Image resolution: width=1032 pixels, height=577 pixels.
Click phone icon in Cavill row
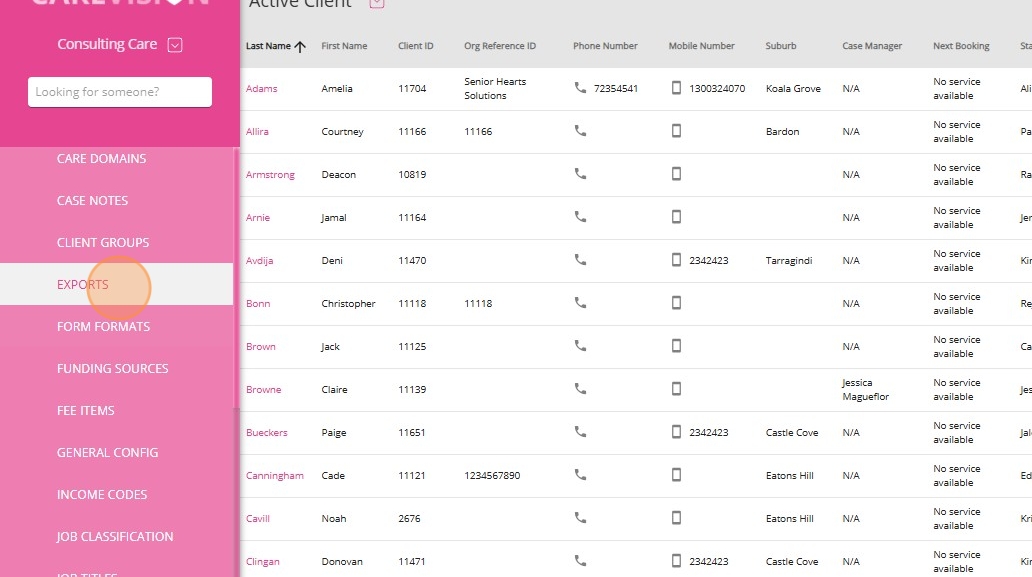click(x=580, y=518)
